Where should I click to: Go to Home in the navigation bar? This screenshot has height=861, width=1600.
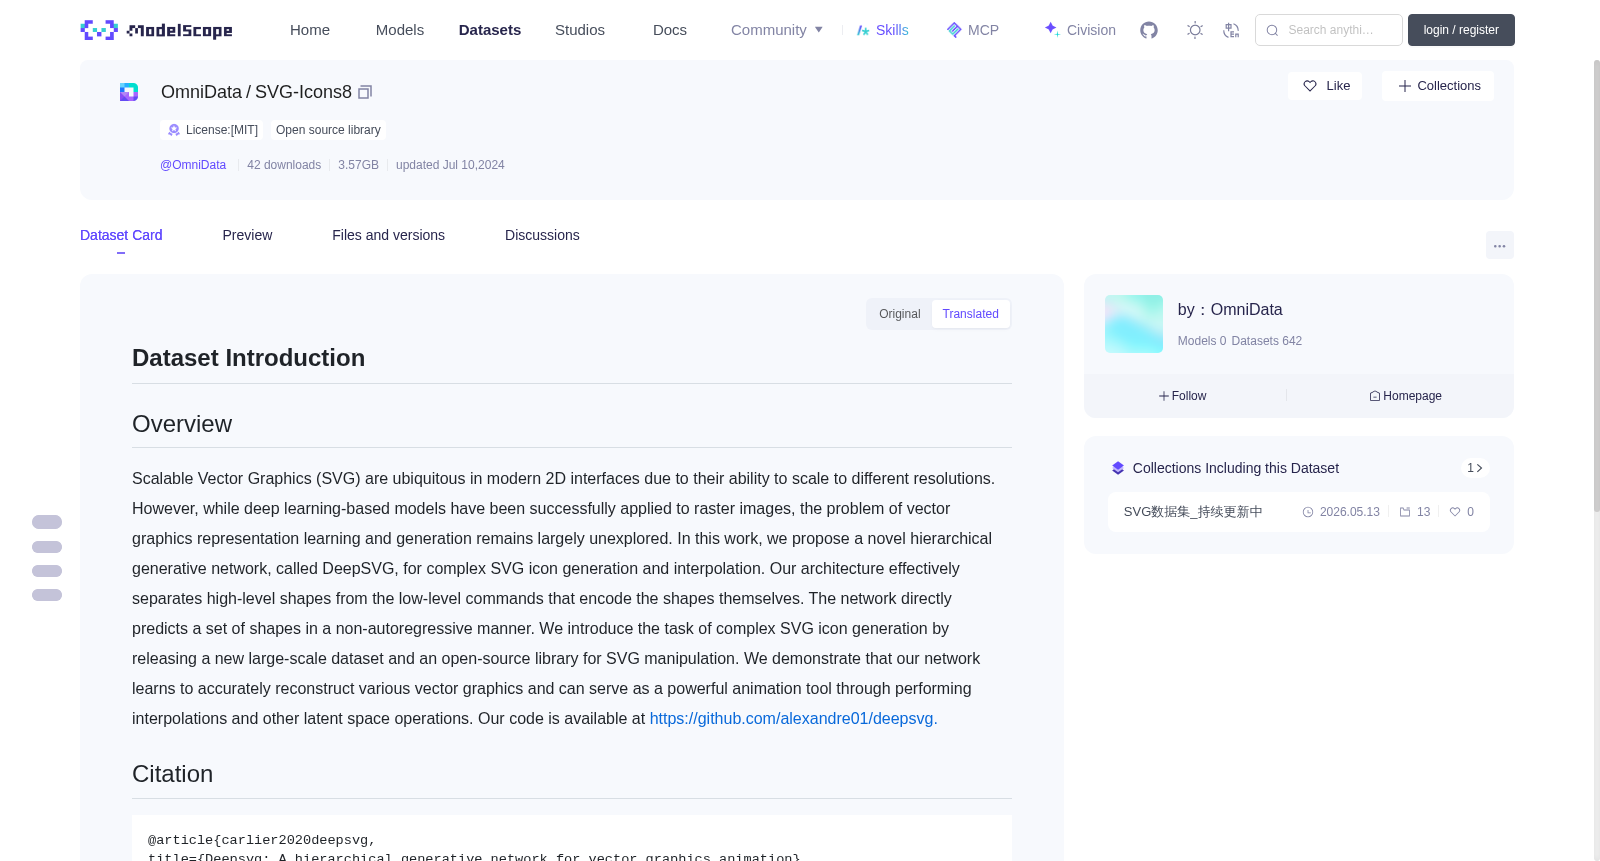click(x=310, y=30)
